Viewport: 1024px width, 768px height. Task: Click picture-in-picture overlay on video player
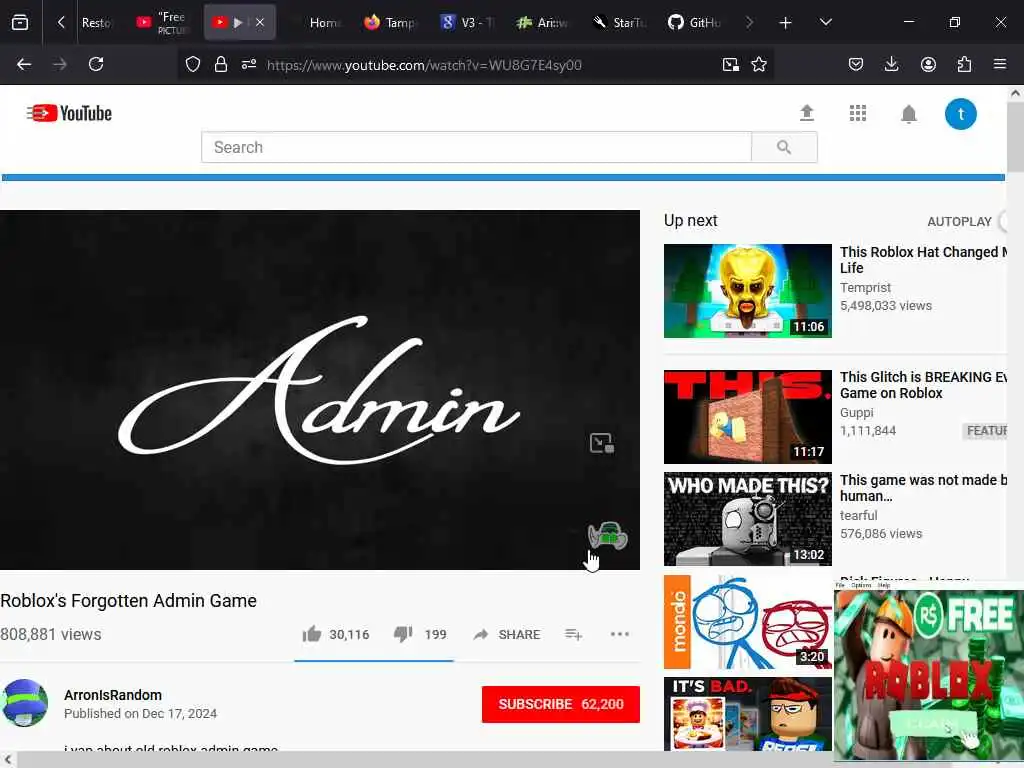(x=601, y=443)
